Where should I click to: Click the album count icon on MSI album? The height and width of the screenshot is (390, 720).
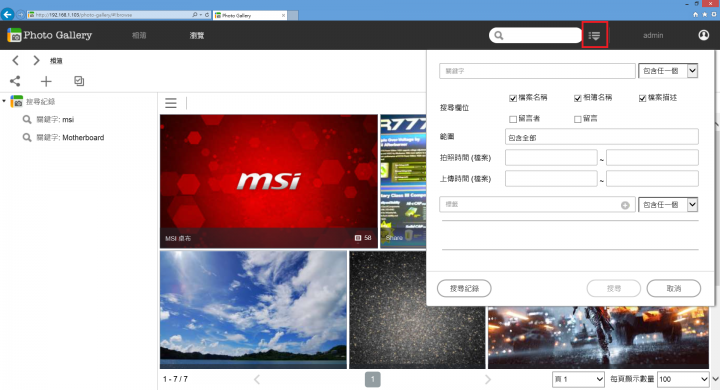(x=358, y=238)
